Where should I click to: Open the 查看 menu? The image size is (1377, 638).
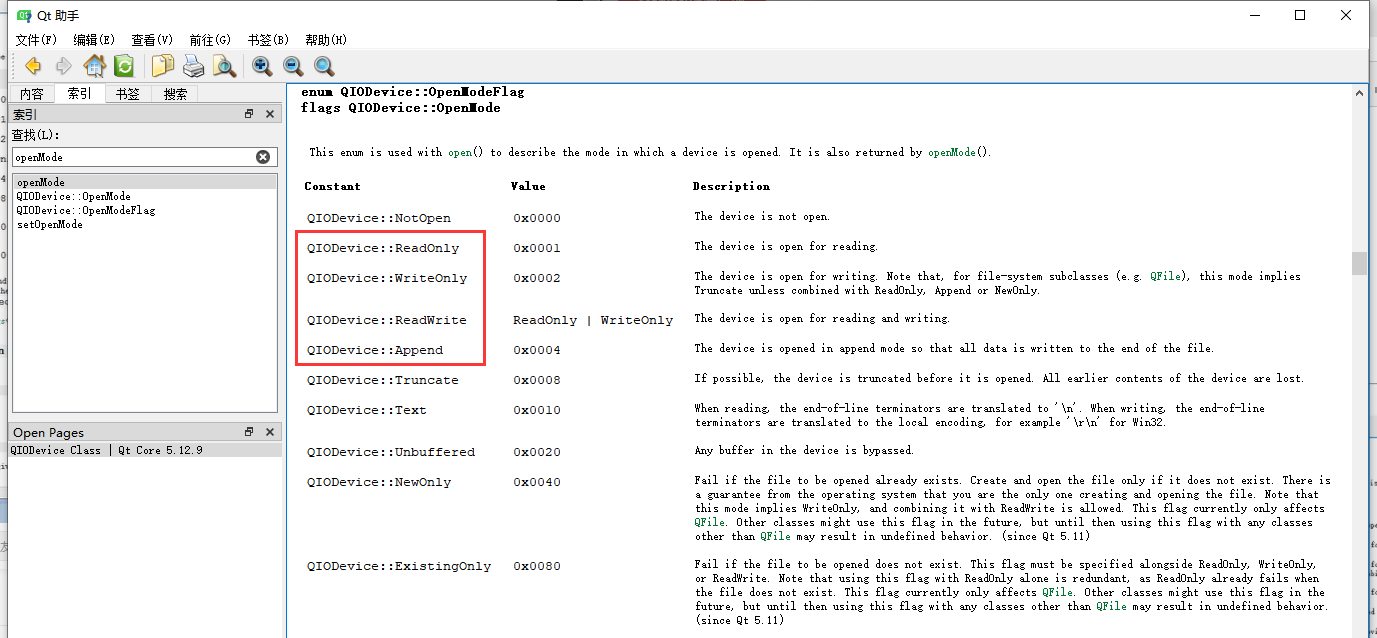point(150,40)
